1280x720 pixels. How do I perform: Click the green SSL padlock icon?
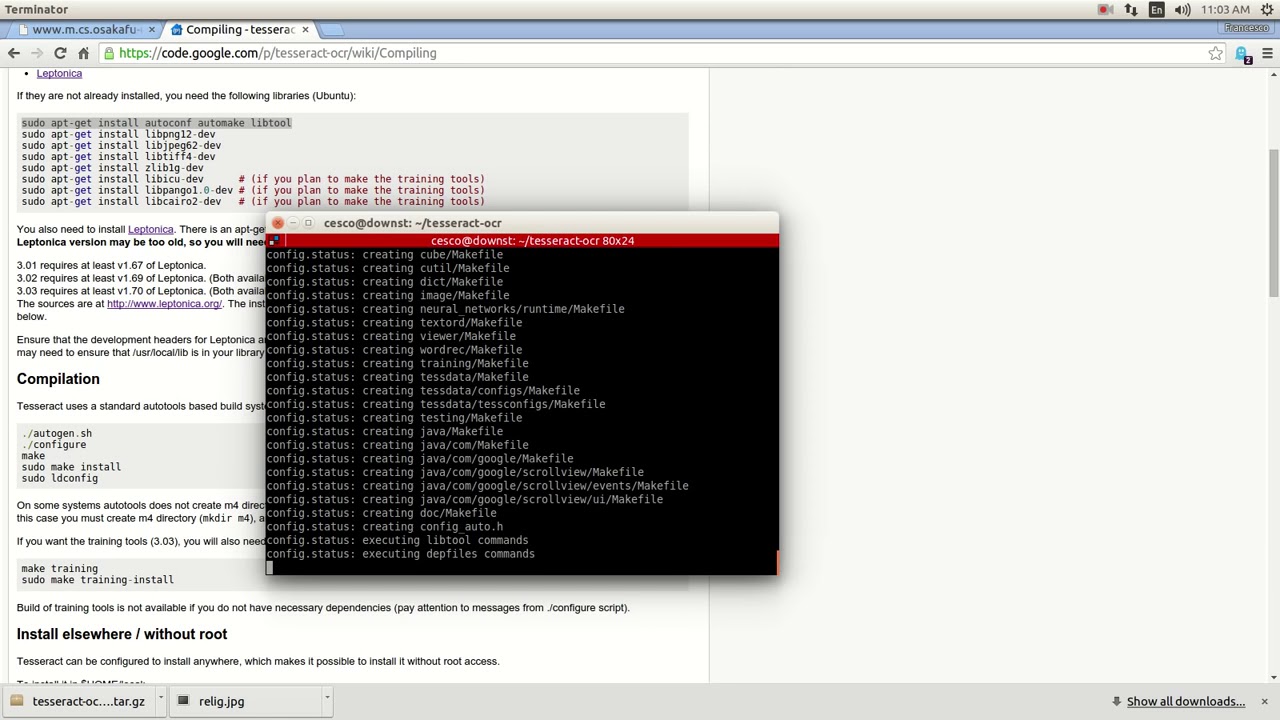point(108,53)
